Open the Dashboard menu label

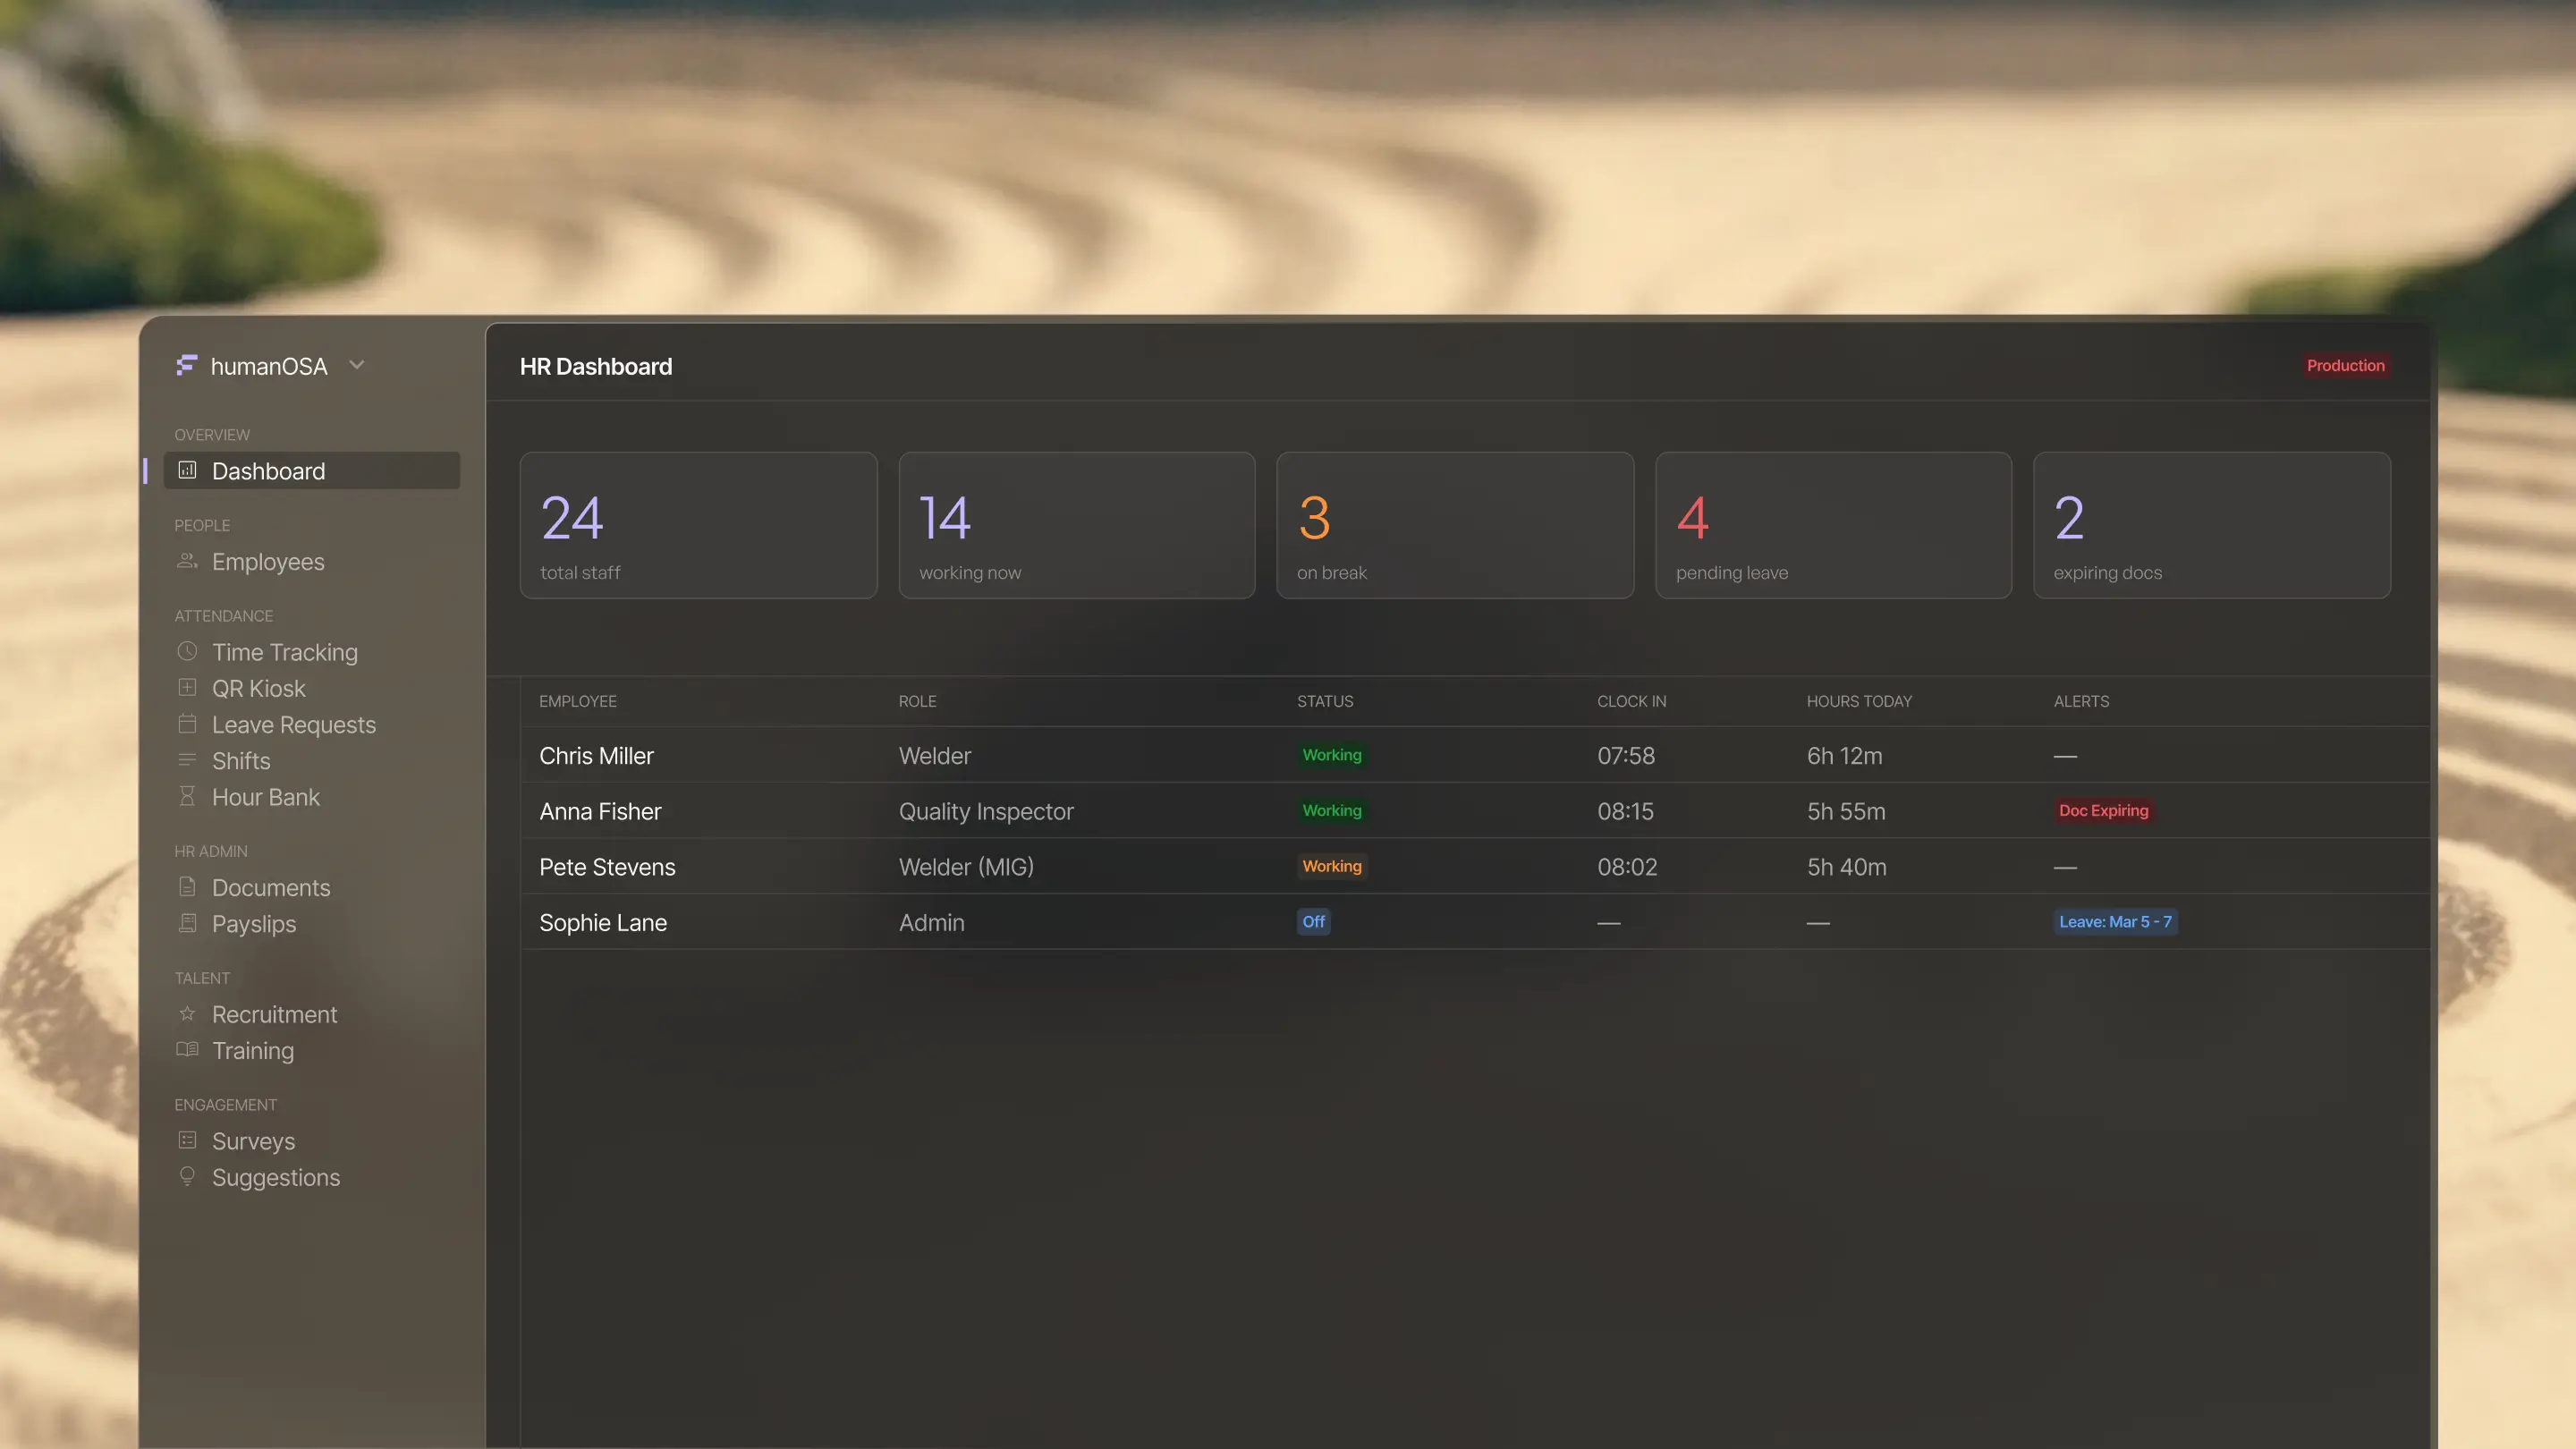pyautogui.click(x=268, y=471)
